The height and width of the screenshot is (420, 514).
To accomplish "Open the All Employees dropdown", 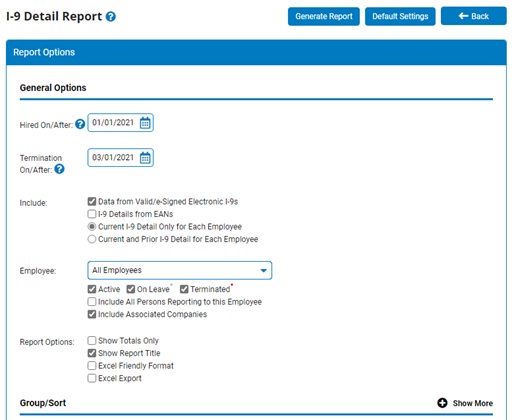I will click(180, 270).
